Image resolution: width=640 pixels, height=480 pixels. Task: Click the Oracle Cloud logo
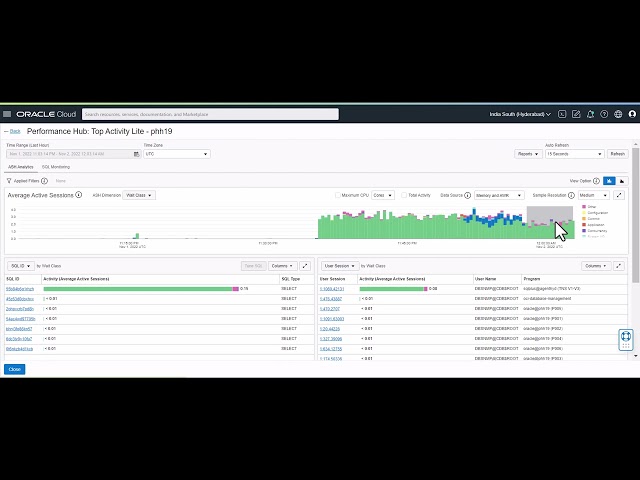click(46, 114)
